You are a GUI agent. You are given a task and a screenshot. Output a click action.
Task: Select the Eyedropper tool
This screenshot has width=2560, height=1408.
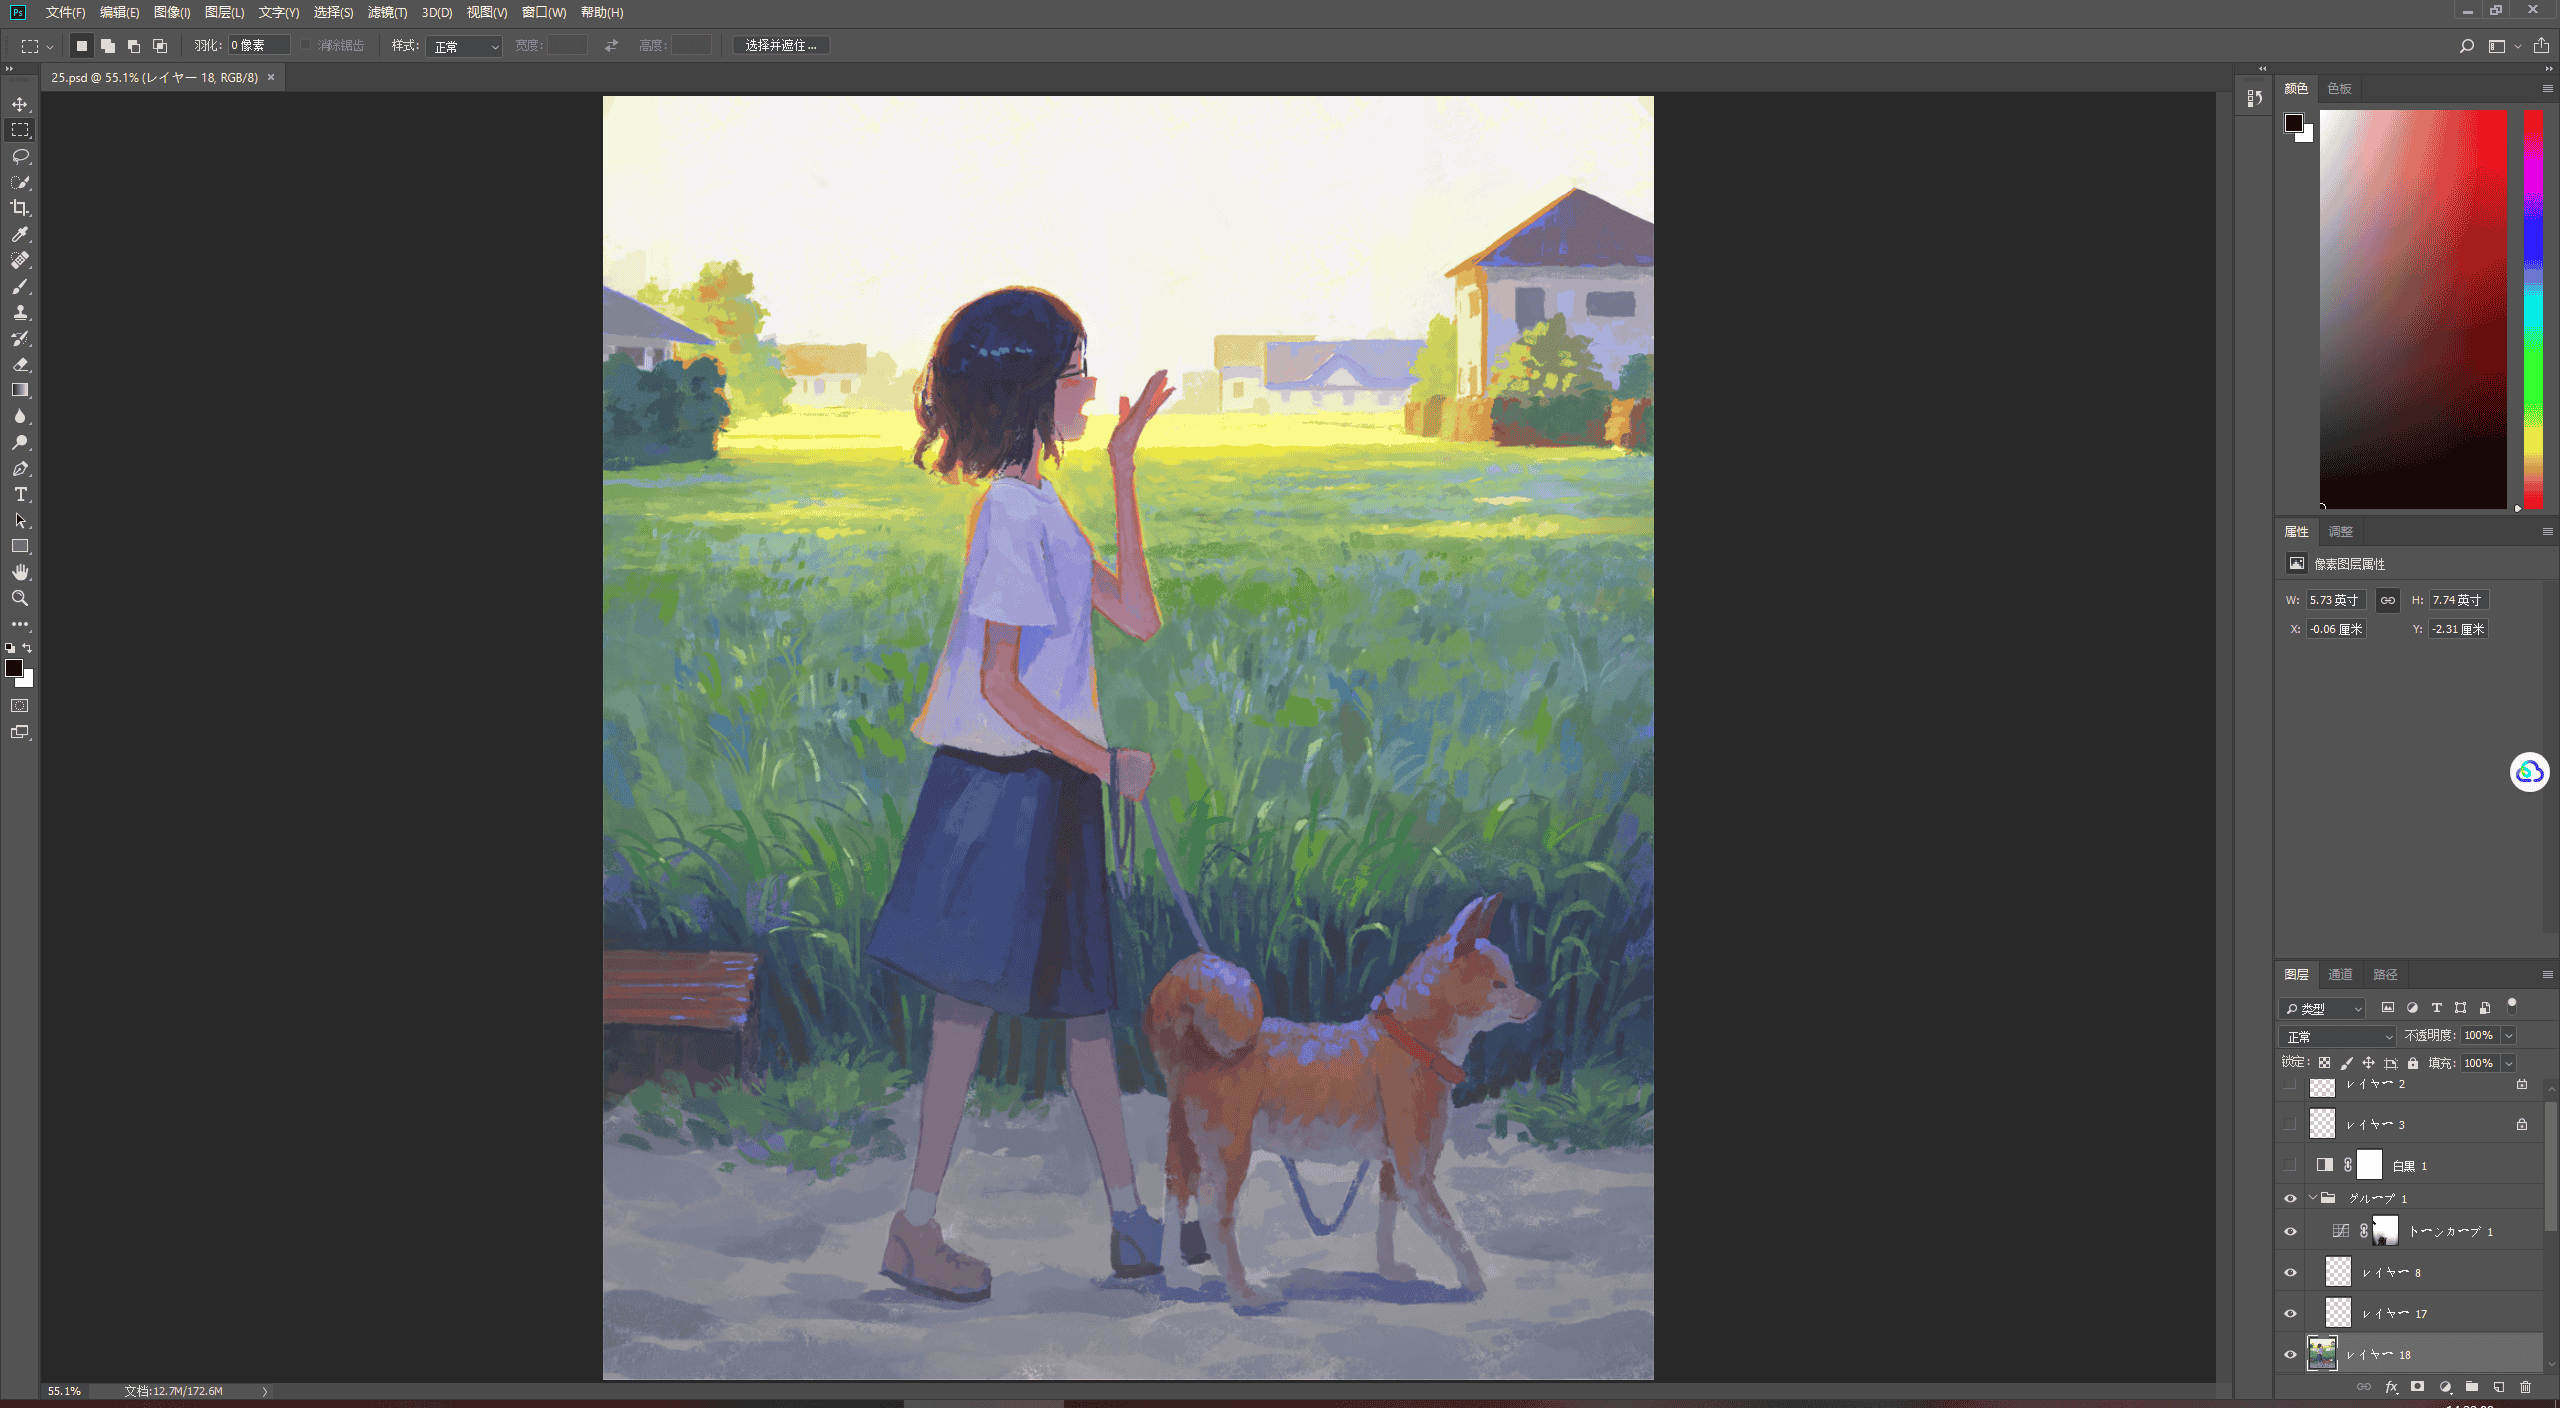click(x=20, y=234)
